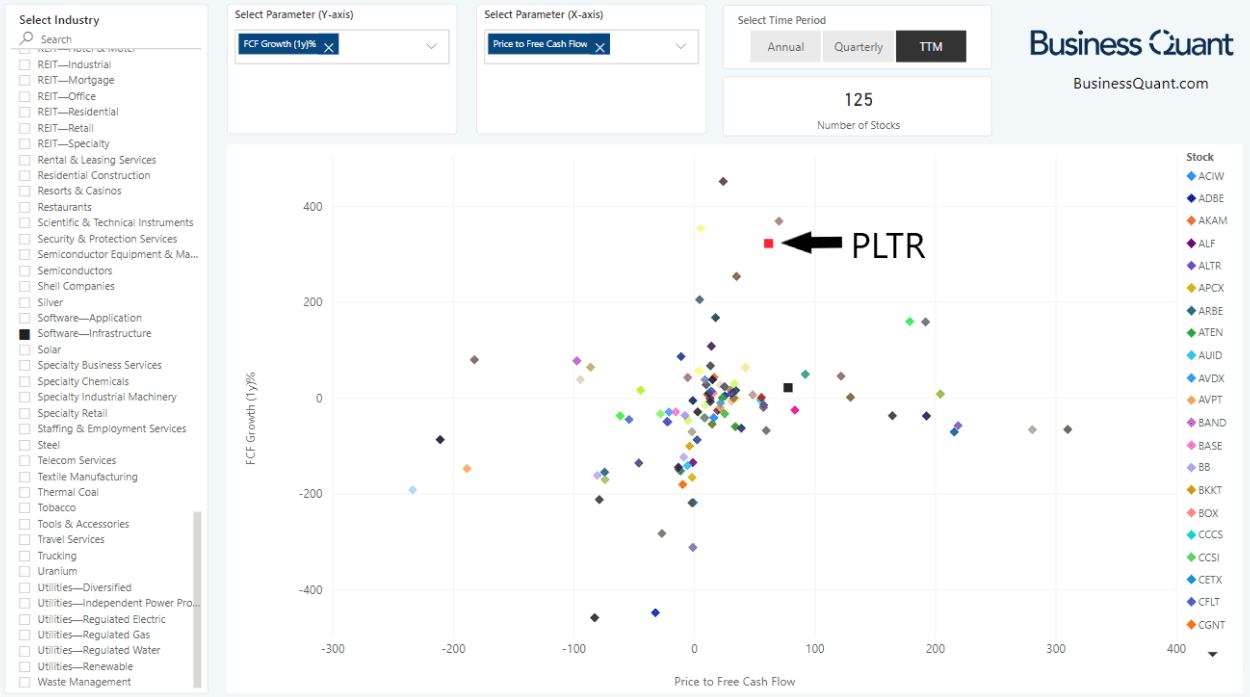The width and height of the screenshot is (1250, 697).
Task: Check the Utilities—Renewable checkbox
Action: 25,667
